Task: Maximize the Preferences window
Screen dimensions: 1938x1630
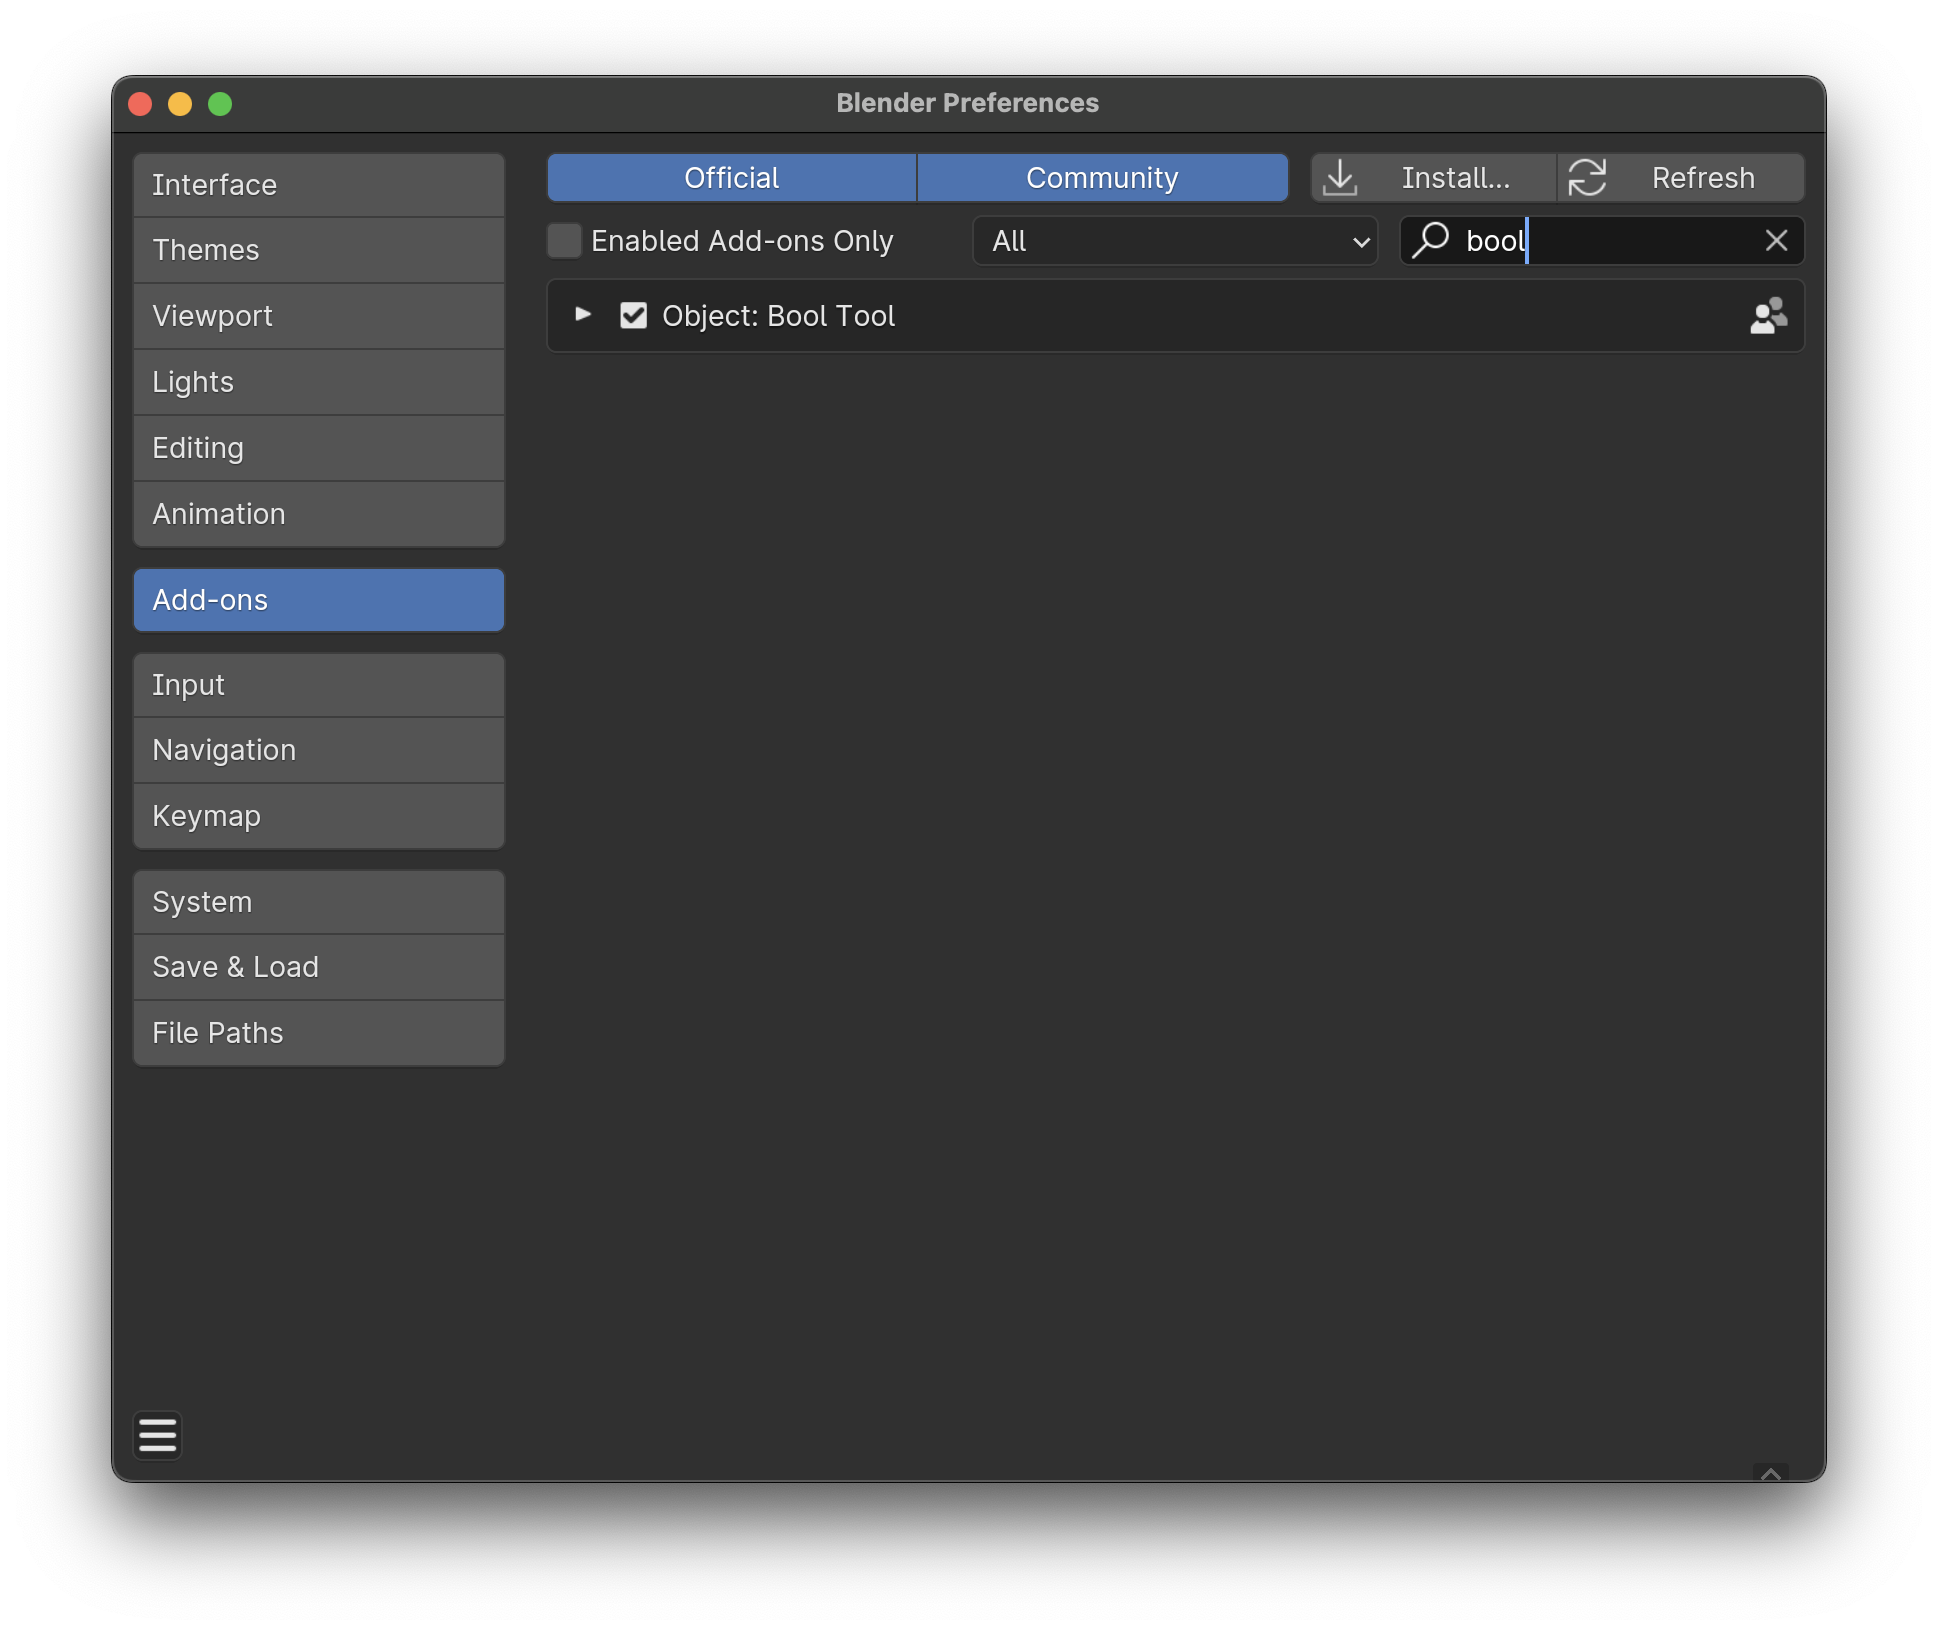Action: tap(220, 104)
